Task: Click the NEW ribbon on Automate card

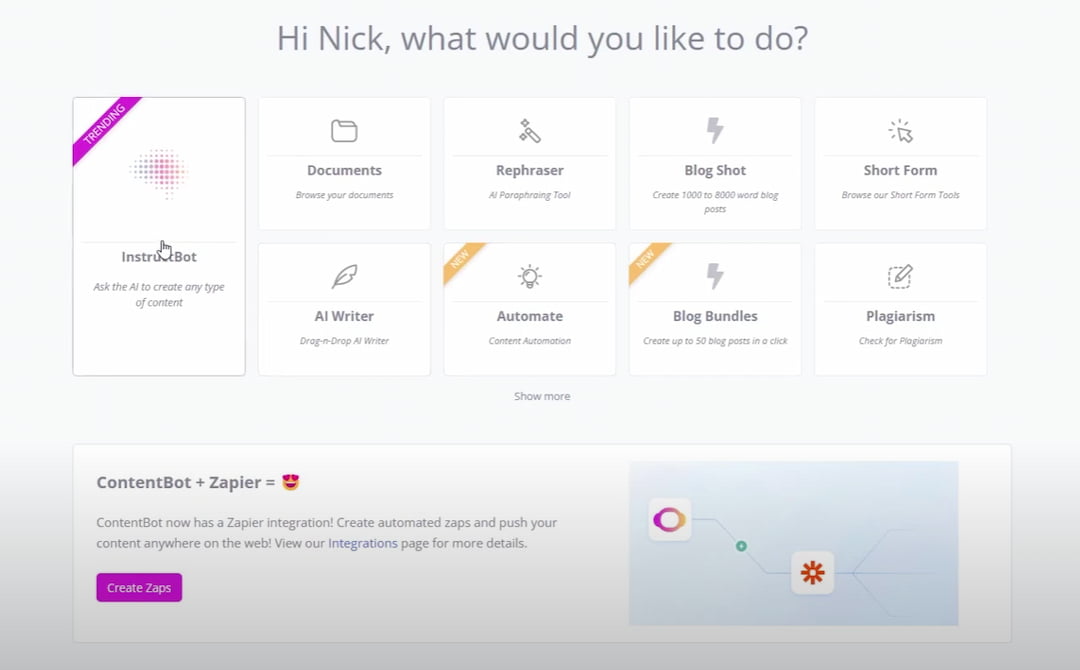Action: coord(461,260)
